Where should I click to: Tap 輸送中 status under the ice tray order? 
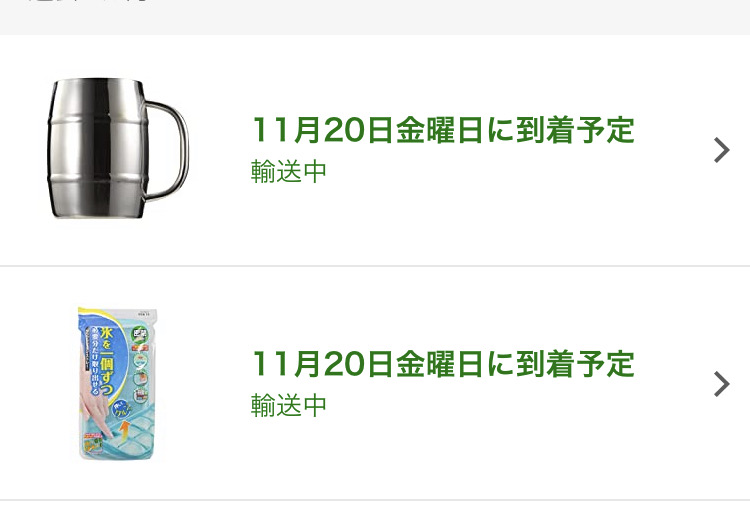tap(288, 405)
